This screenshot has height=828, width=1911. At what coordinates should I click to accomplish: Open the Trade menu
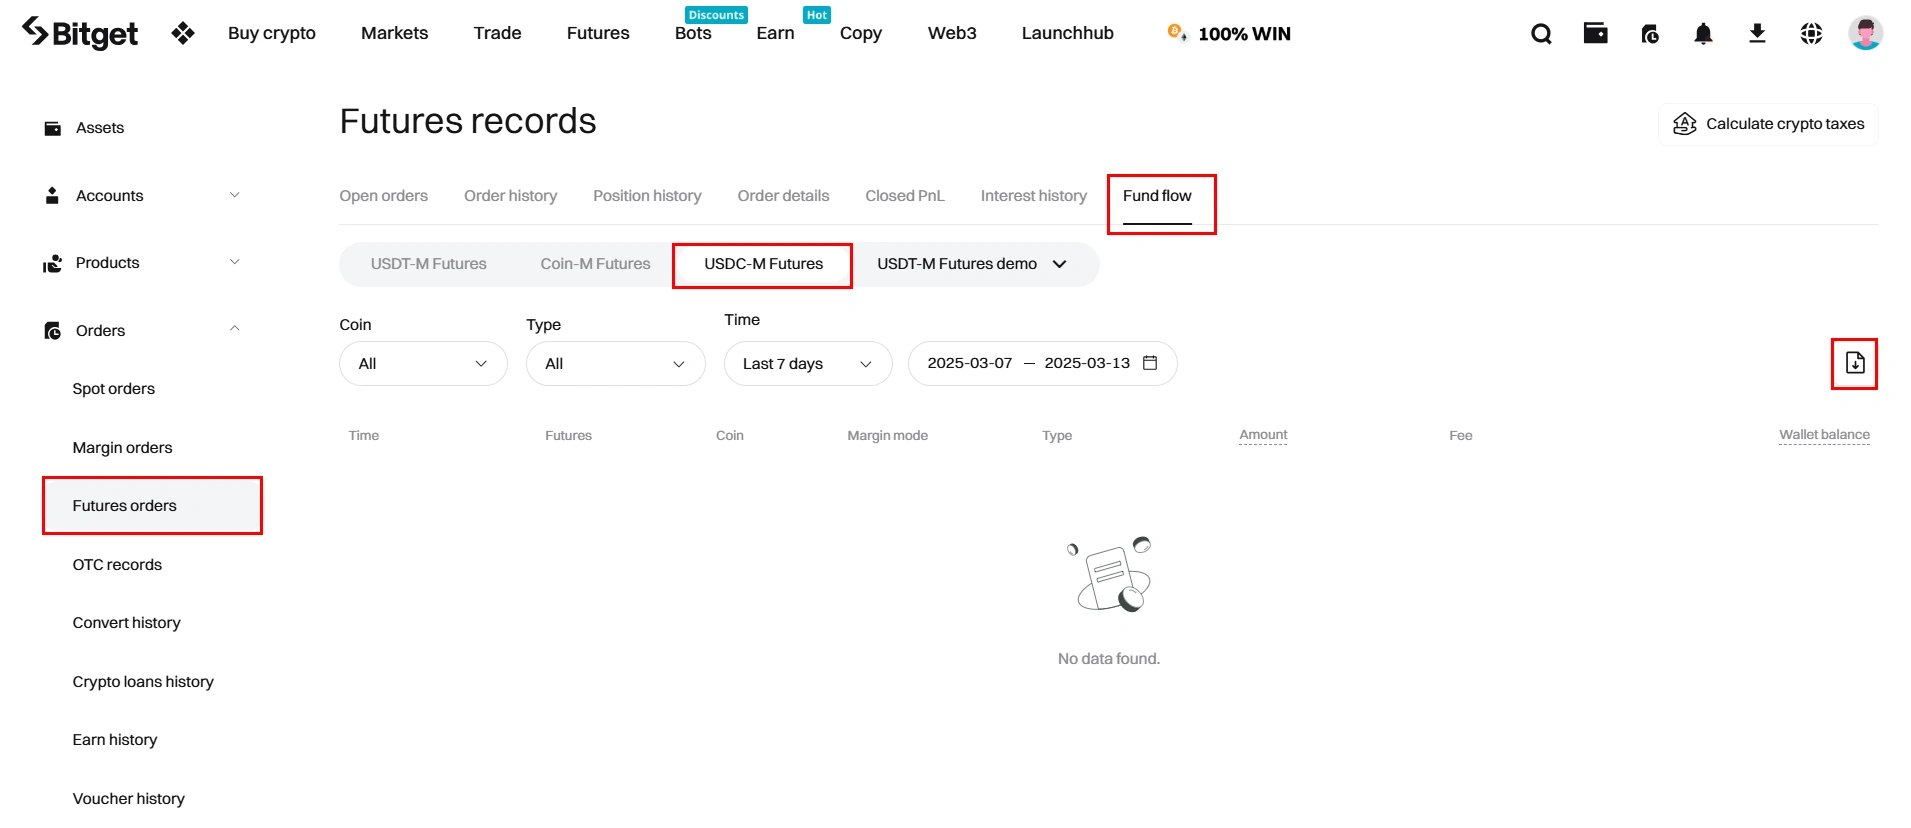coord(497,33)
